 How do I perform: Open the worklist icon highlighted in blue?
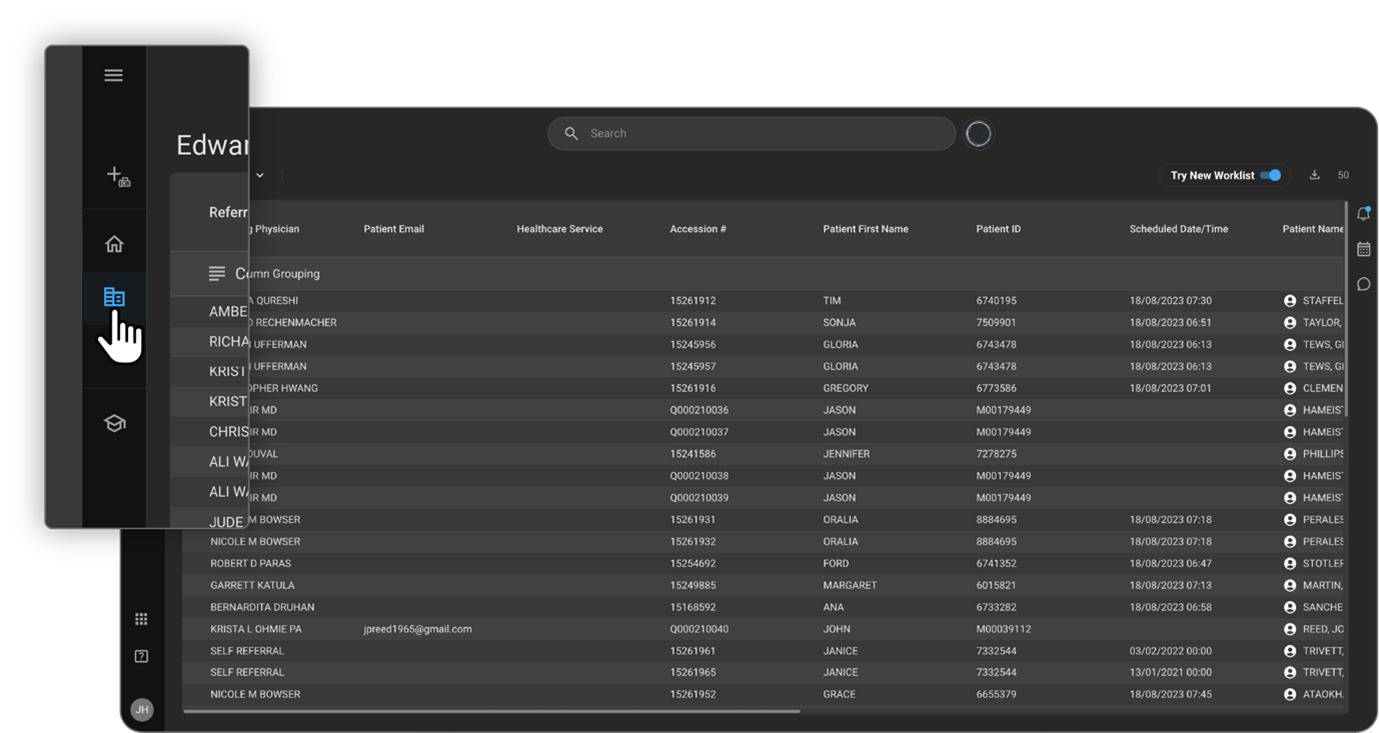(114, 297)
